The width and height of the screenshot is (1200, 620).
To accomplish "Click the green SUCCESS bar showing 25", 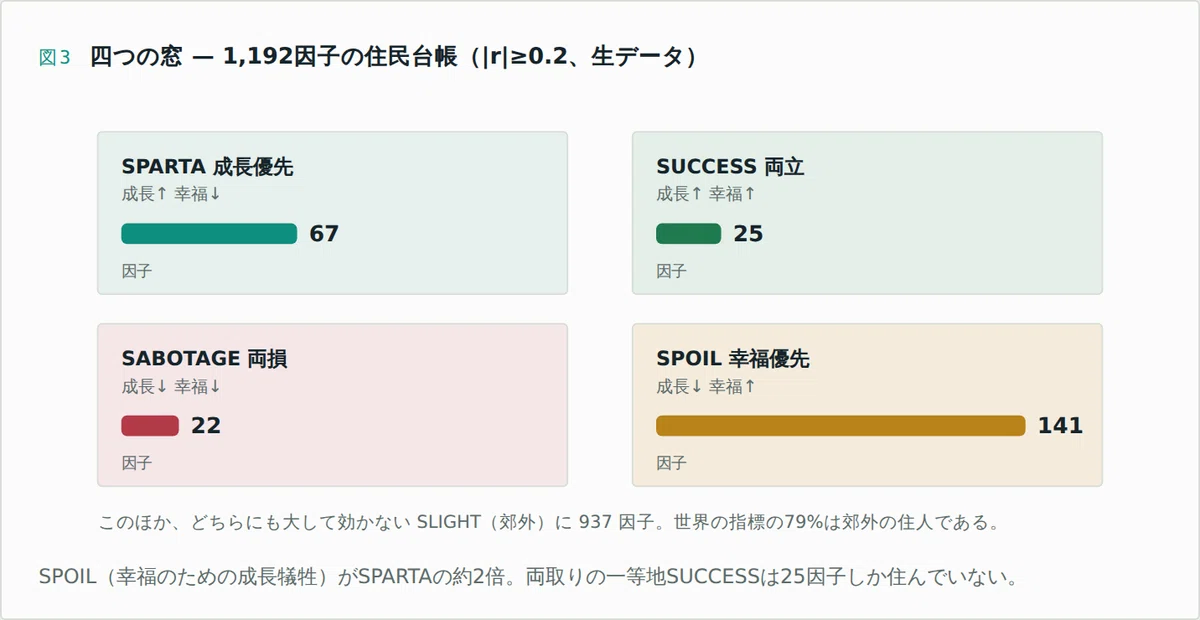I will pyautogui.click(x=688, y=234).
